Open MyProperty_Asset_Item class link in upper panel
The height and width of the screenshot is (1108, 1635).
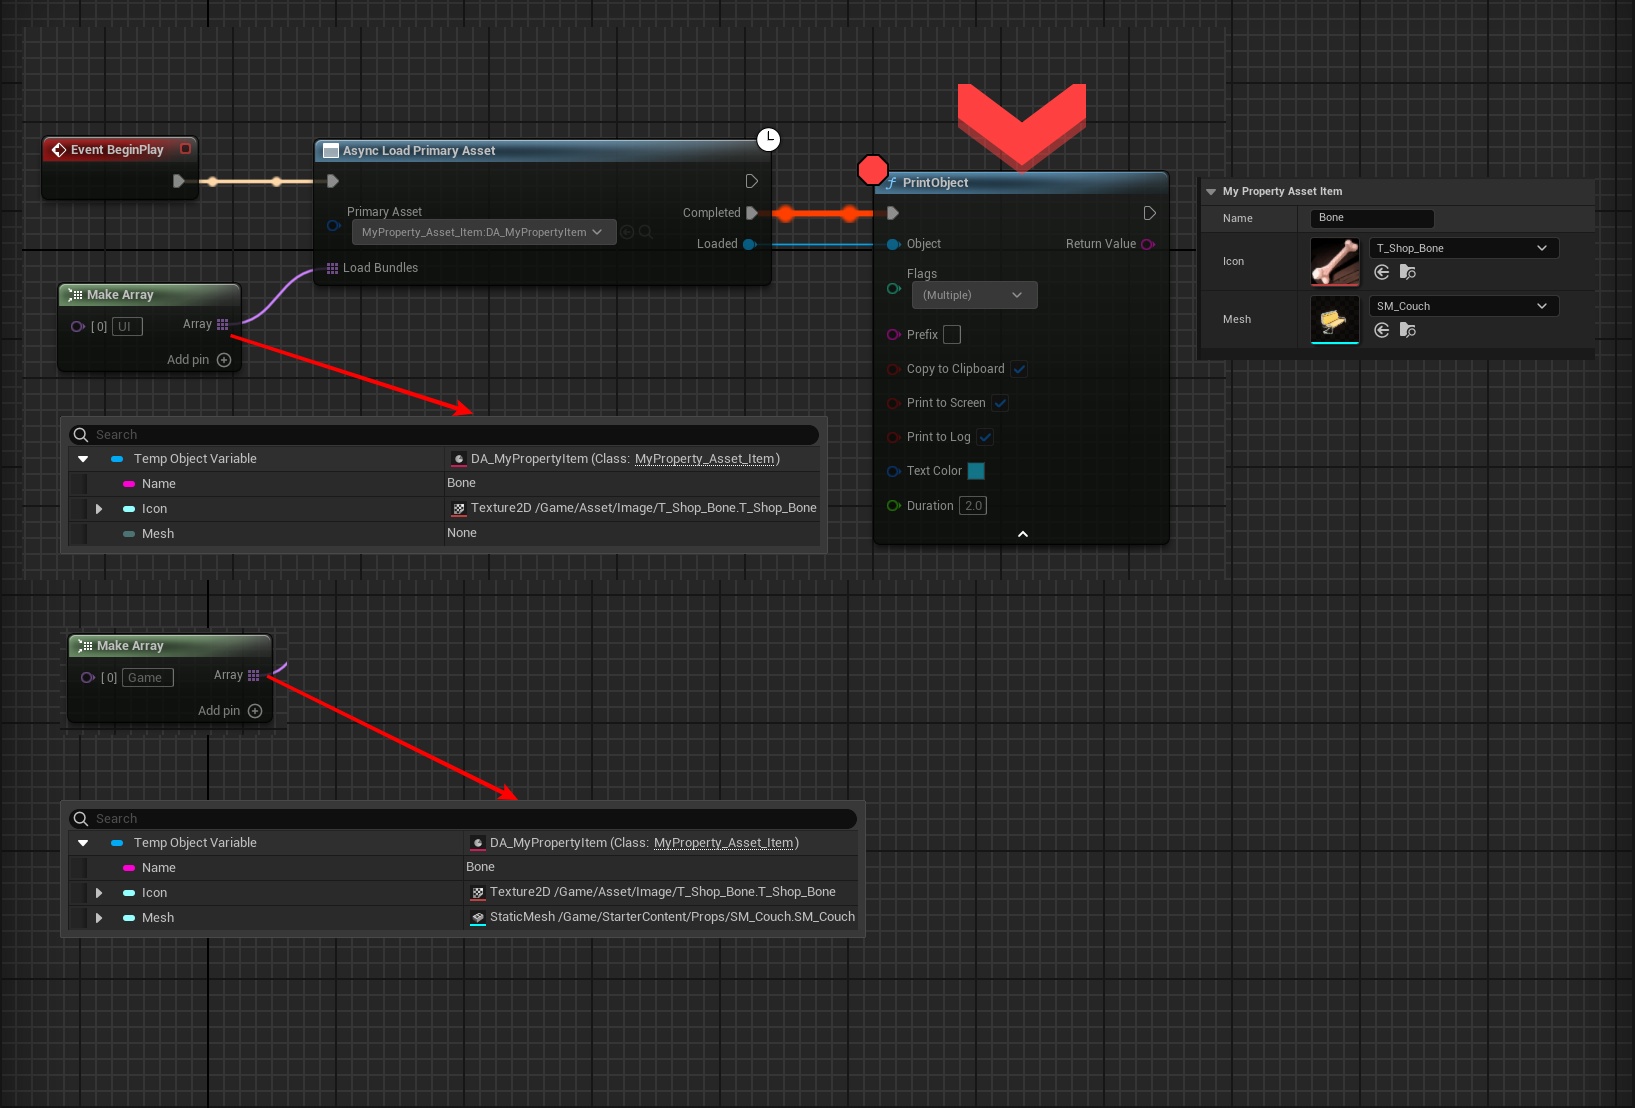point(705,459)
